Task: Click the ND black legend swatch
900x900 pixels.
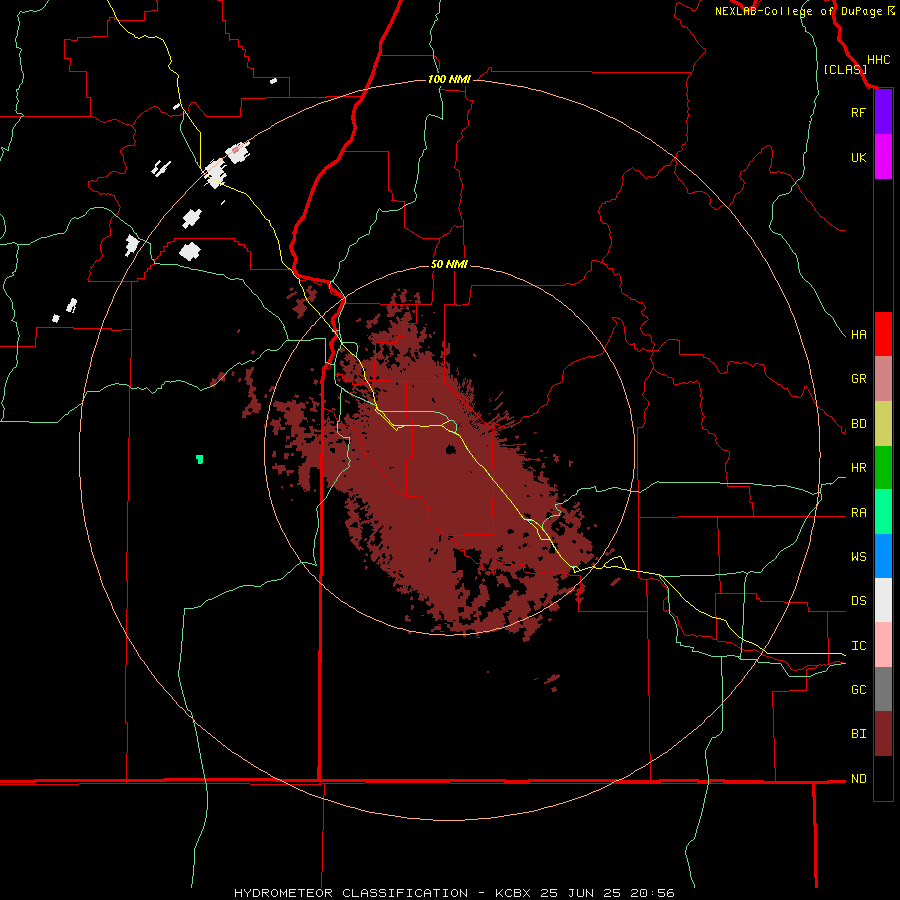Action: click(883, 778)
